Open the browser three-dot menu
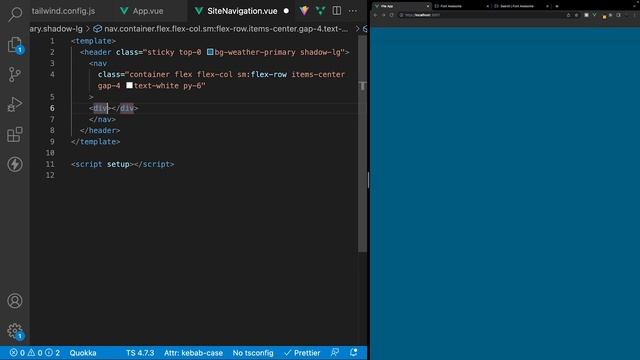The width and height of the screenshot is (640, 360). click(x=635, y=15)
